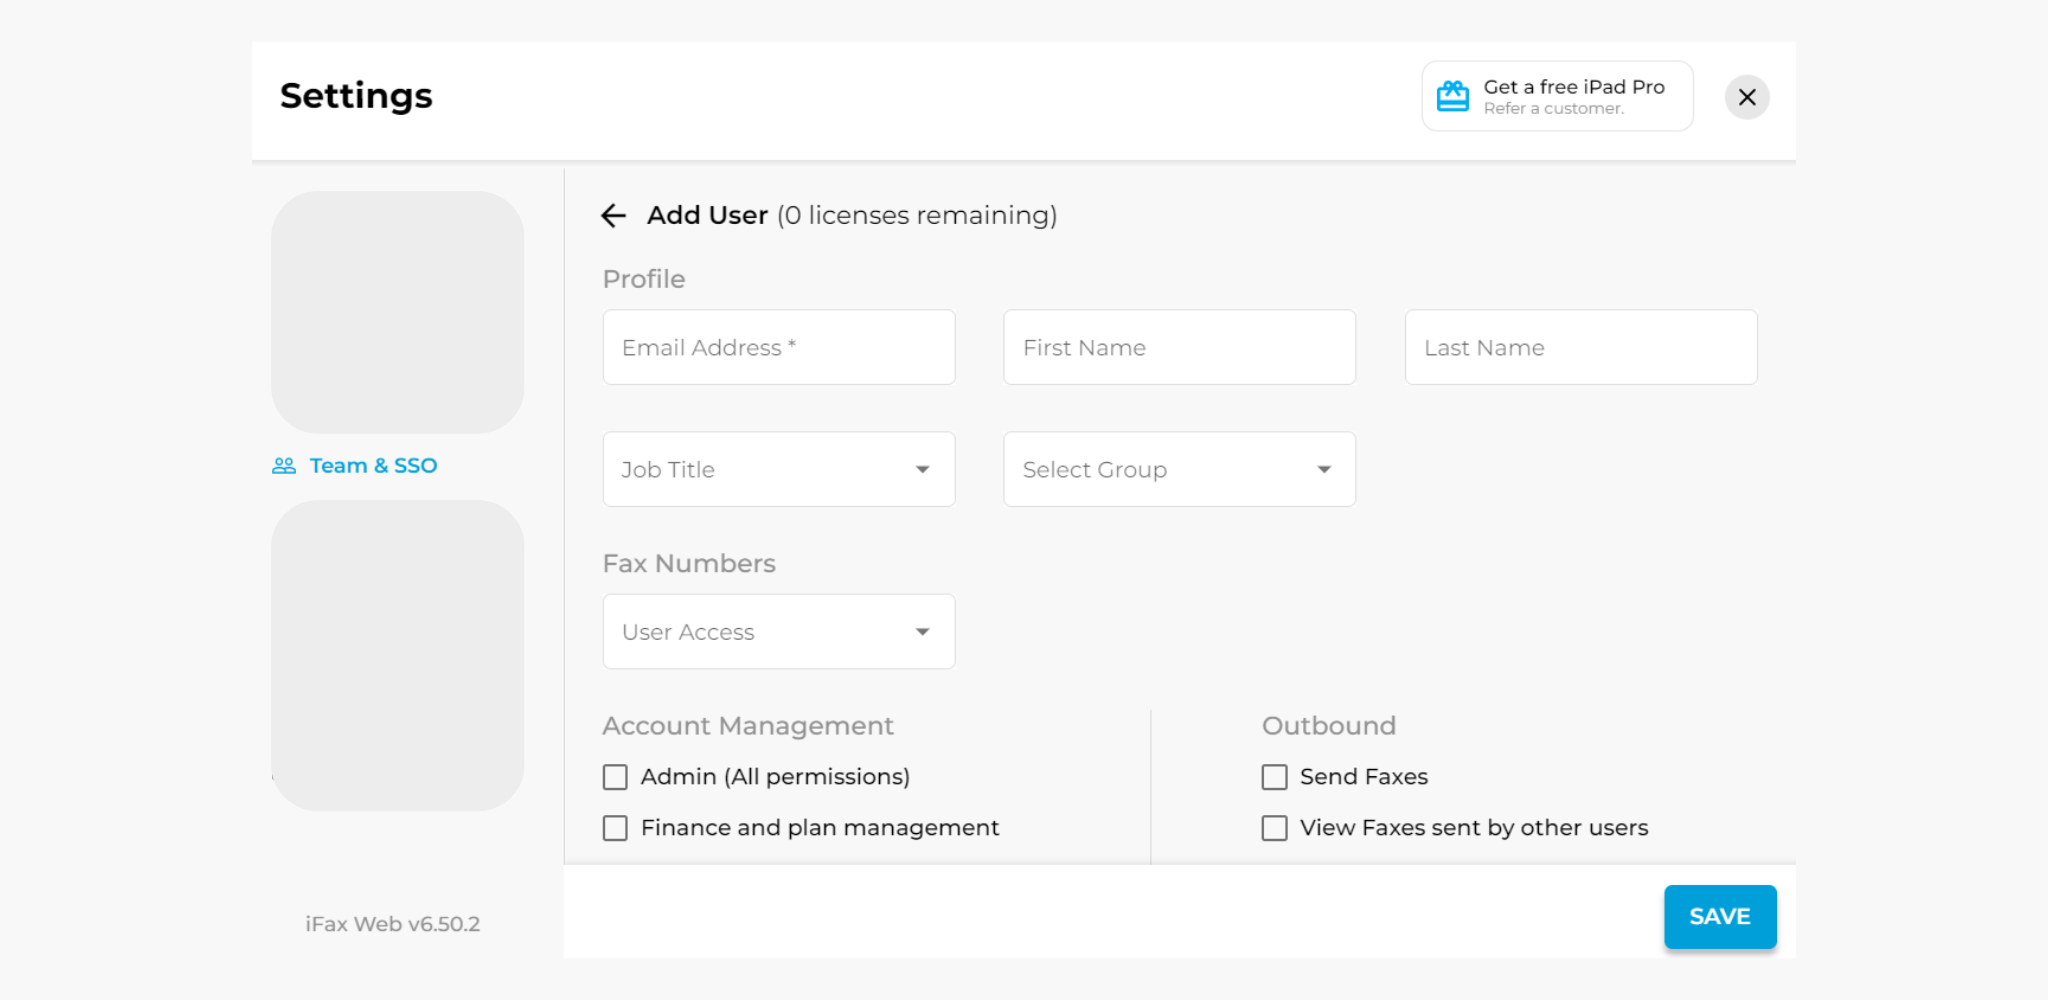Screen dimensions: 2048x1000
Task: Click the Team & SSO people icon
Action: [284, 466]
